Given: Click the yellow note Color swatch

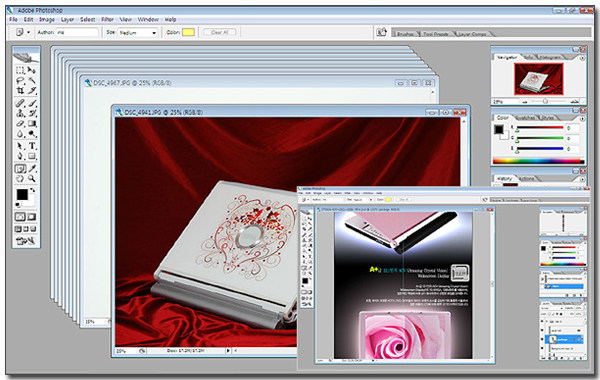Looking at the screenshot, I should click(188, 32).
